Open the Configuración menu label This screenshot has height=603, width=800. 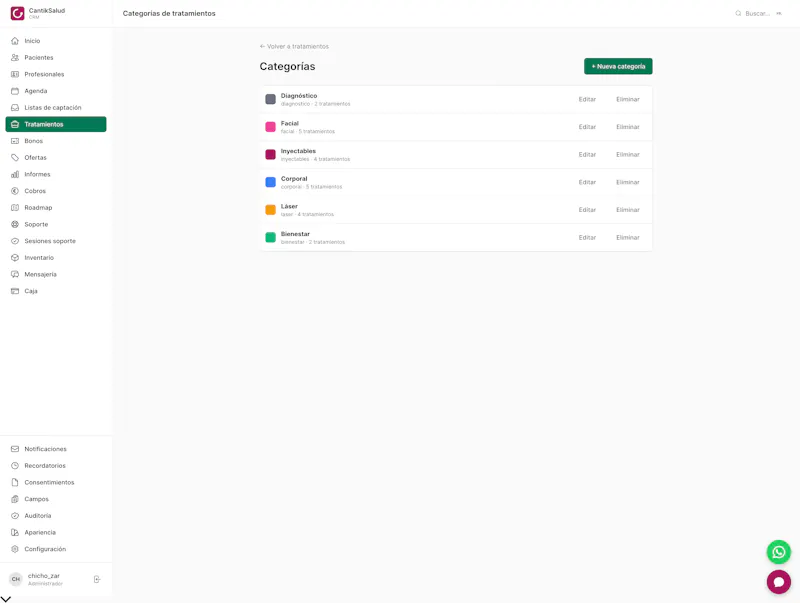45,549
